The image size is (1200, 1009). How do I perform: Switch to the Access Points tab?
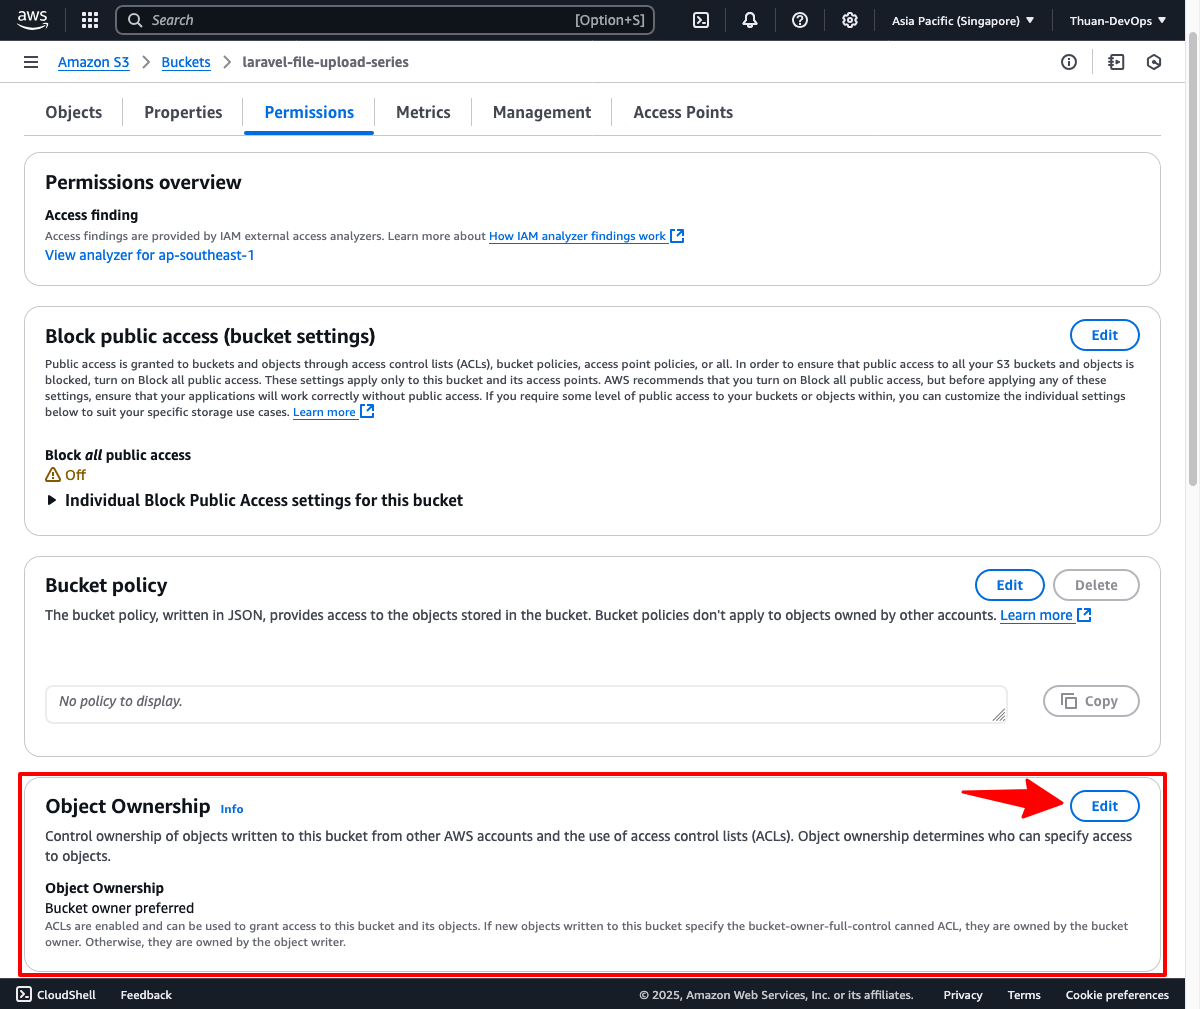(683, 112)
